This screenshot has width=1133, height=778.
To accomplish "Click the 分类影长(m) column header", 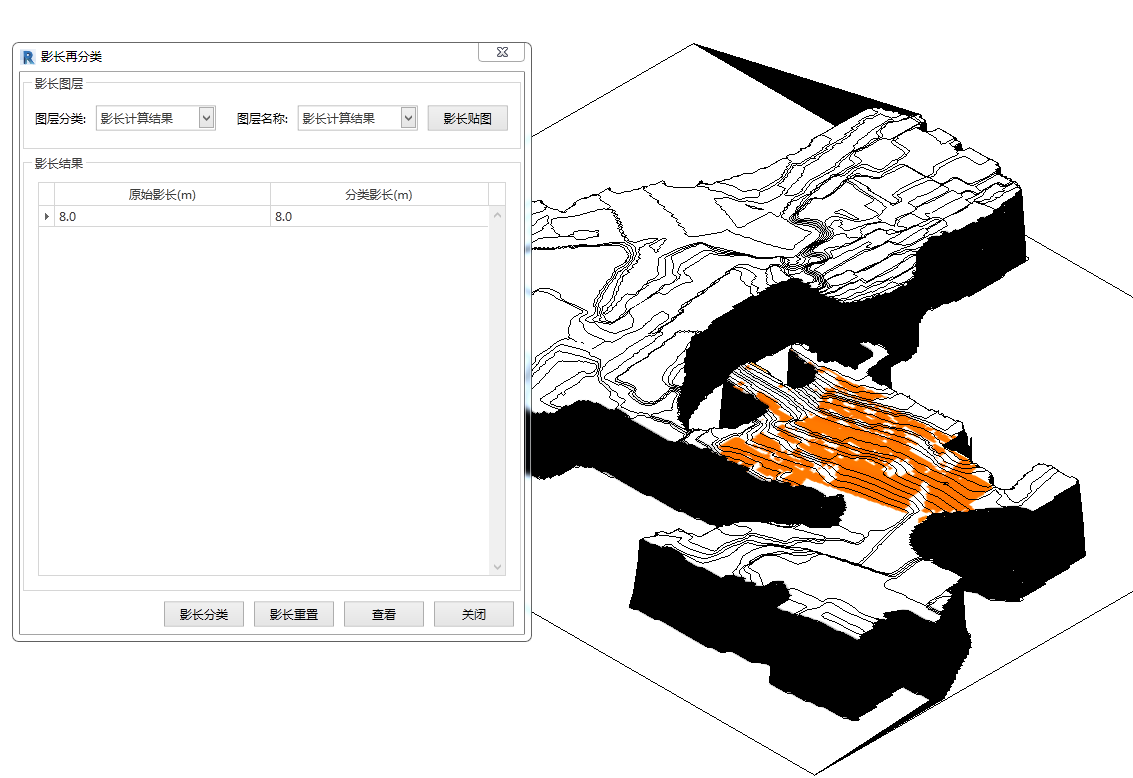I will click(379, 195).
